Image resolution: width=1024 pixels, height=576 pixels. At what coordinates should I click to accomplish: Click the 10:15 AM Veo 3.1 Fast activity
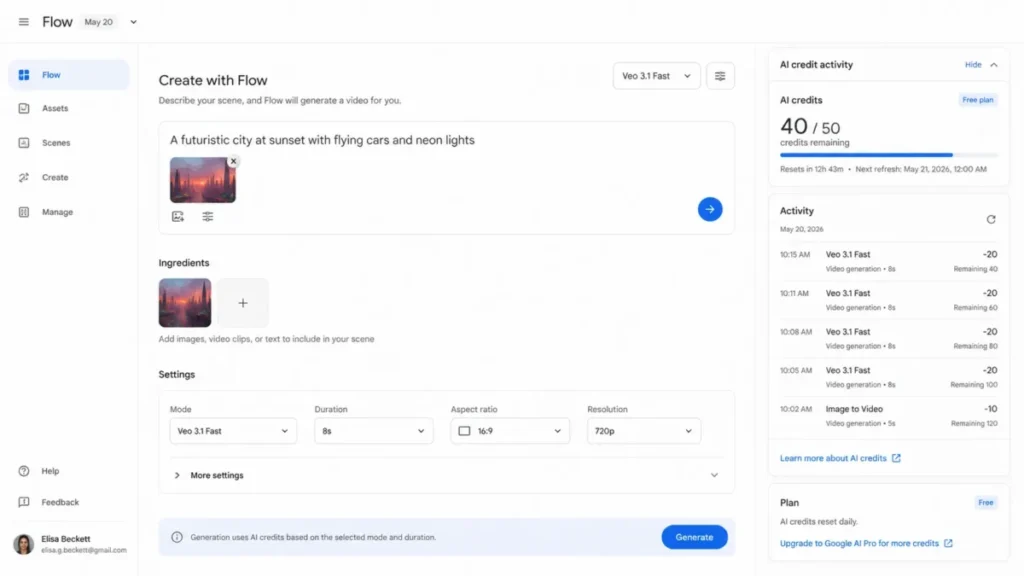click(889, 261)
